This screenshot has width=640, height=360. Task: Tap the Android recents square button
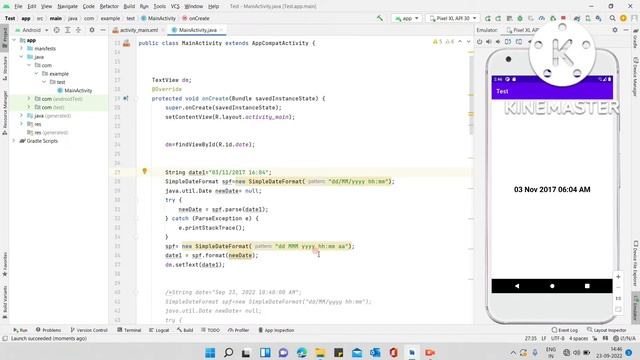click(587, 286)
